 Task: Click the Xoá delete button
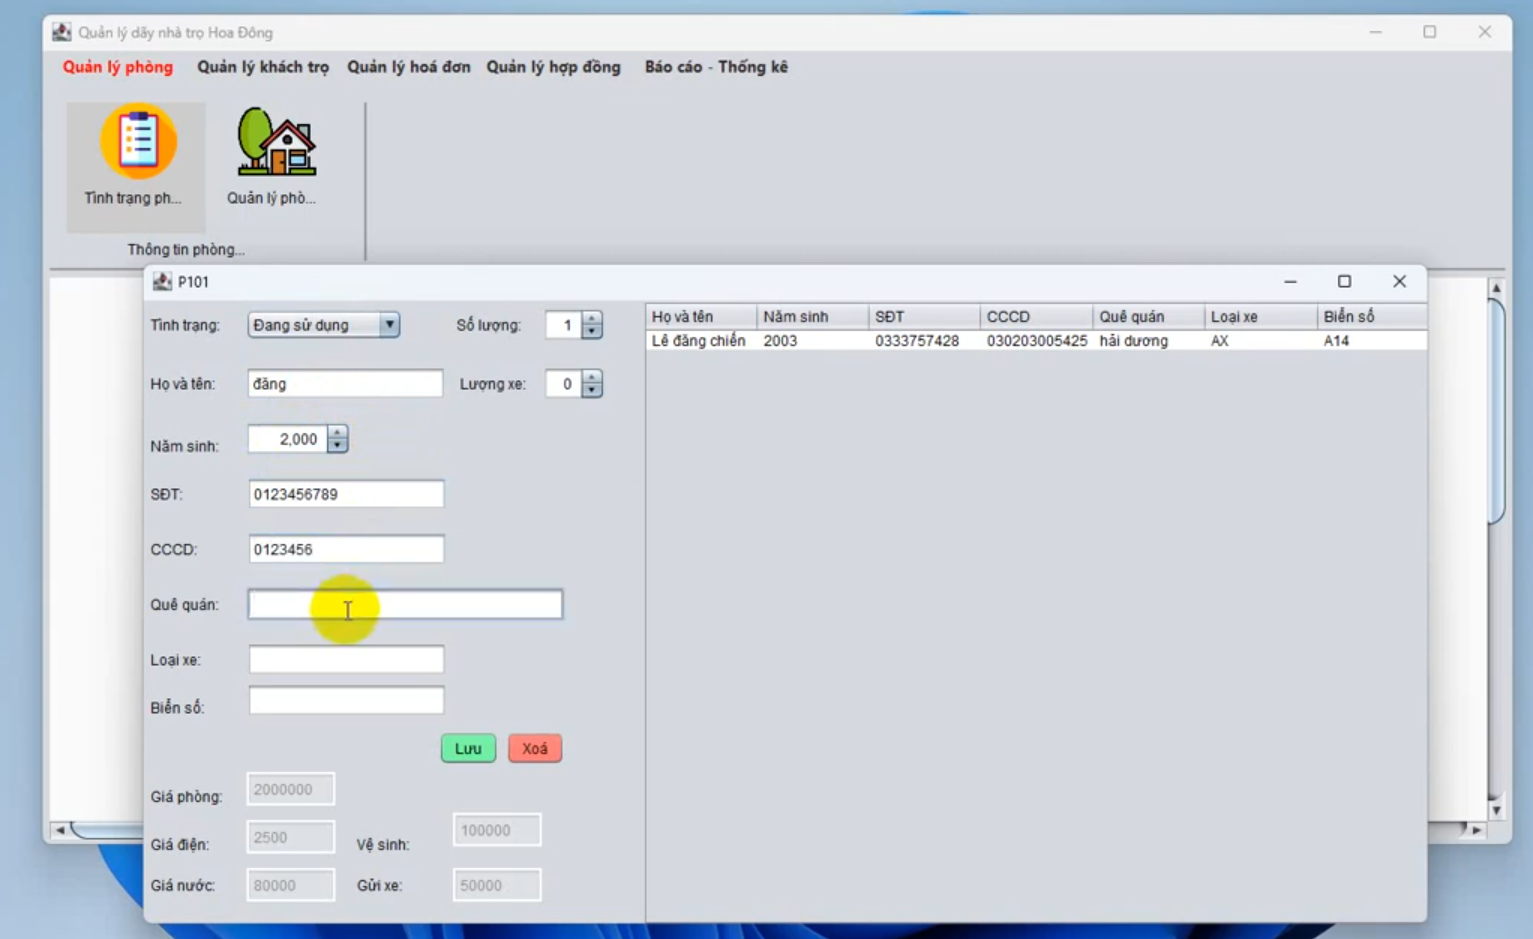tap(535, 749)
